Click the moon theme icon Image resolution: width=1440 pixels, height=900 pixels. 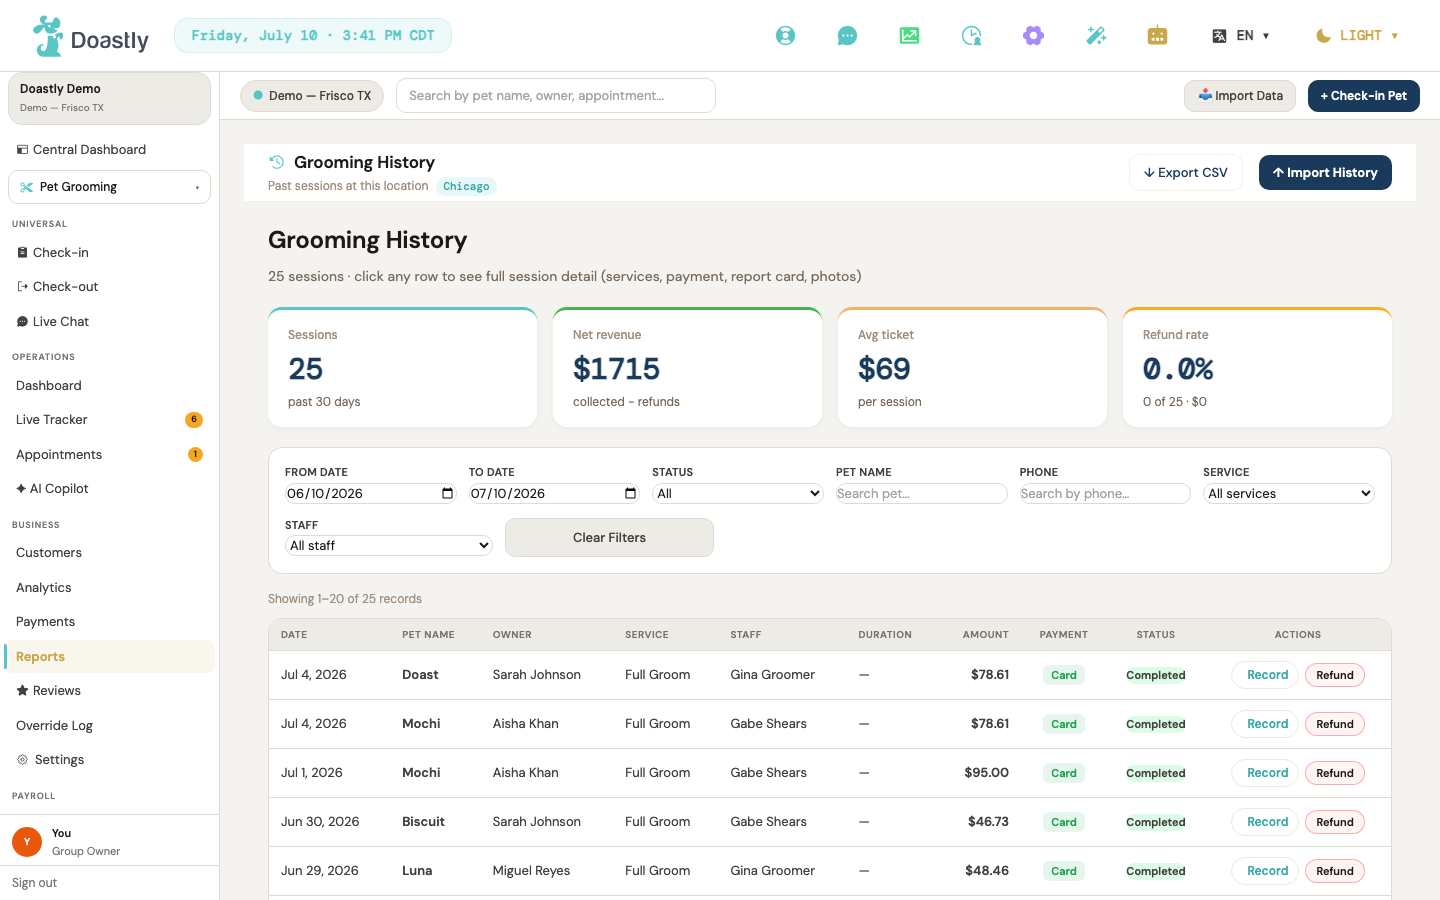point(1323,36)
